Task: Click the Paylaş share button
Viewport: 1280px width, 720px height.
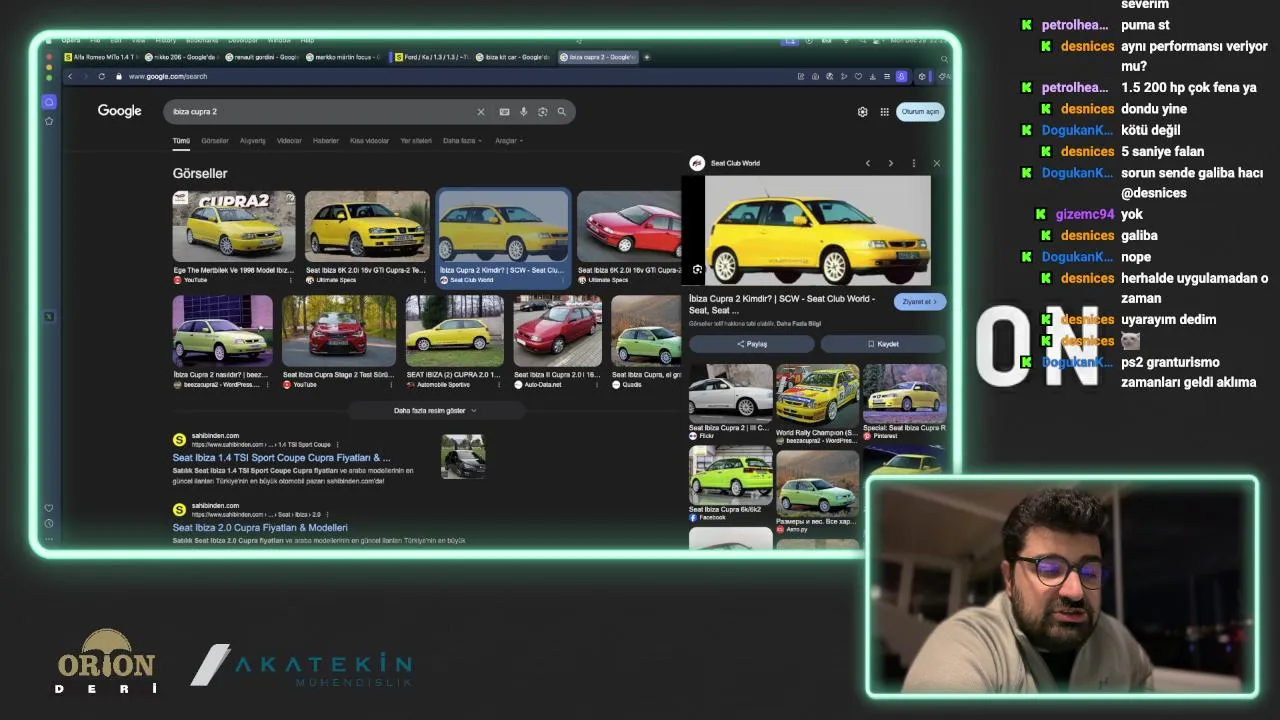Action: click(x=752, y=344)
